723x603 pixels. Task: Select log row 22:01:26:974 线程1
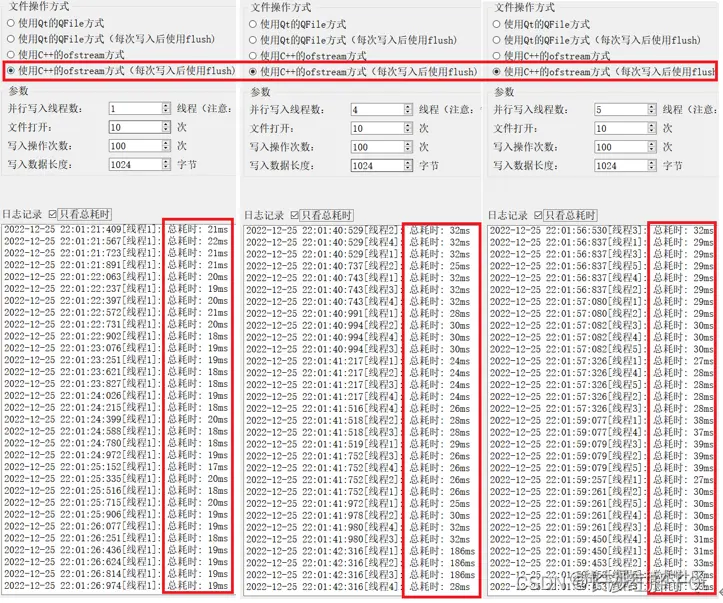[x=116, y=585]
